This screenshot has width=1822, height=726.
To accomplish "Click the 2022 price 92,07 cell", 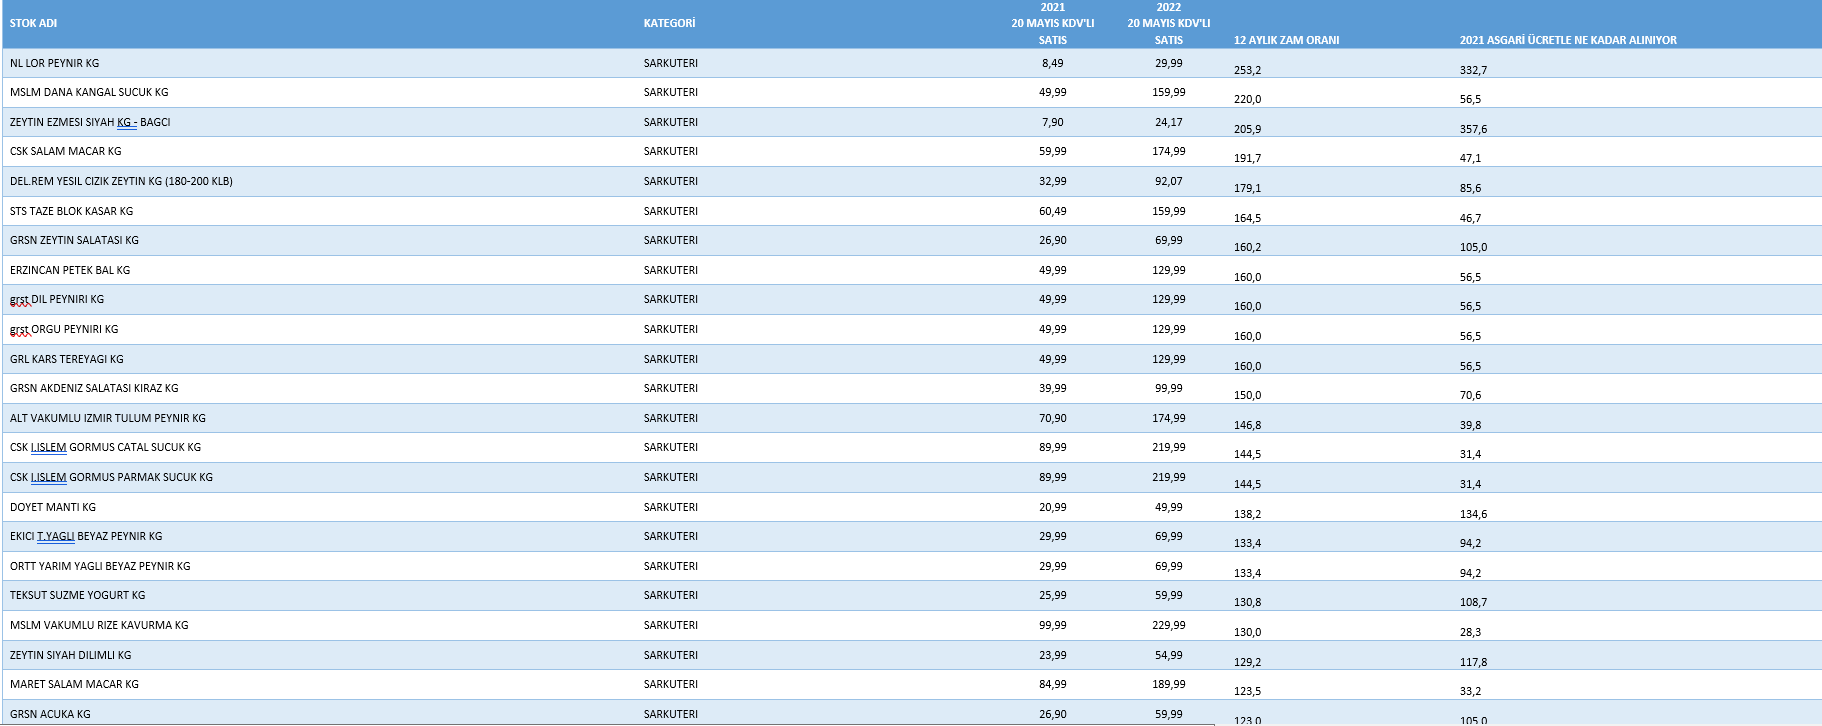I will 1168,181.
